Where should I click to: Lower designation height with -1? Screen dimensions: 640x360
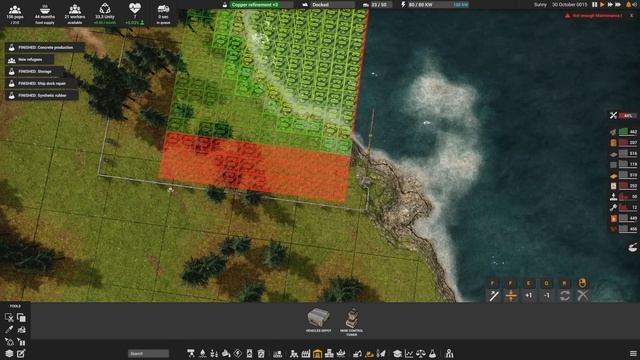tap(547, 296)
